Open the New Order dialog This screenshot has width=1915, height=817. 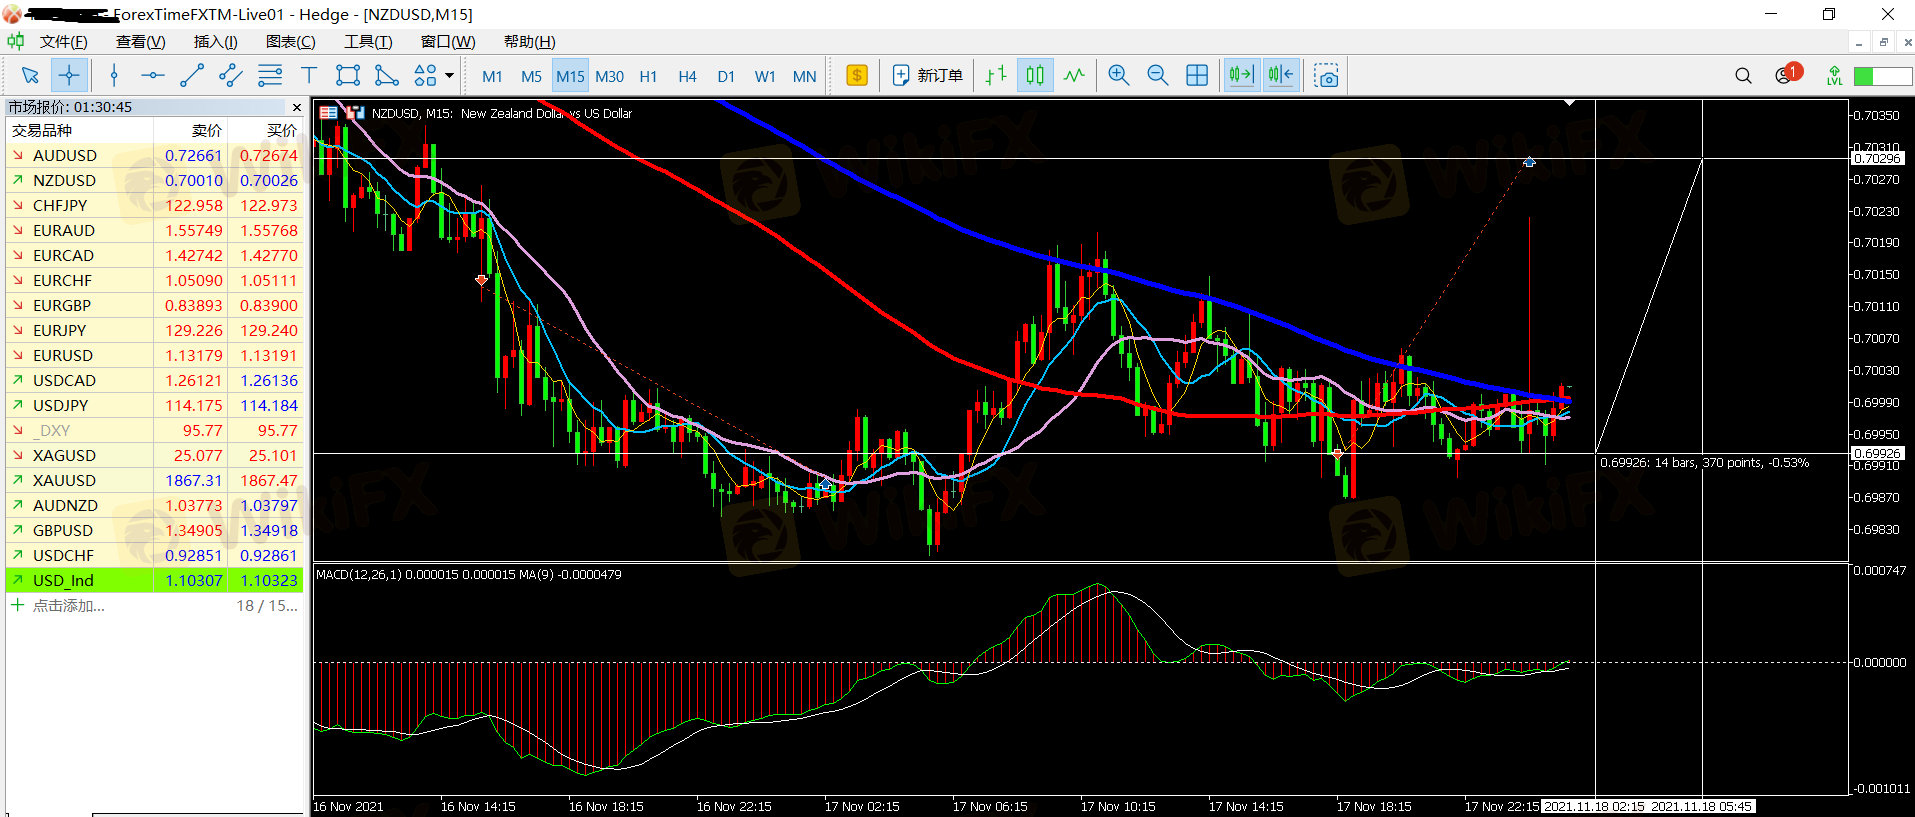point(927,76)
